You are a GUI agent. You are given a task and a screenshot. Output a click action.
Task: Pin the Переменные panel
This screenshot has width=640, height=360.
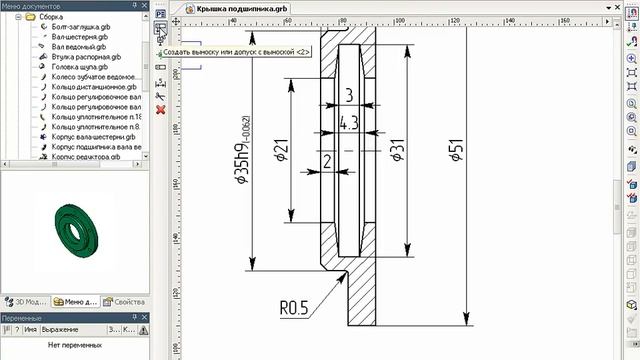135,317
